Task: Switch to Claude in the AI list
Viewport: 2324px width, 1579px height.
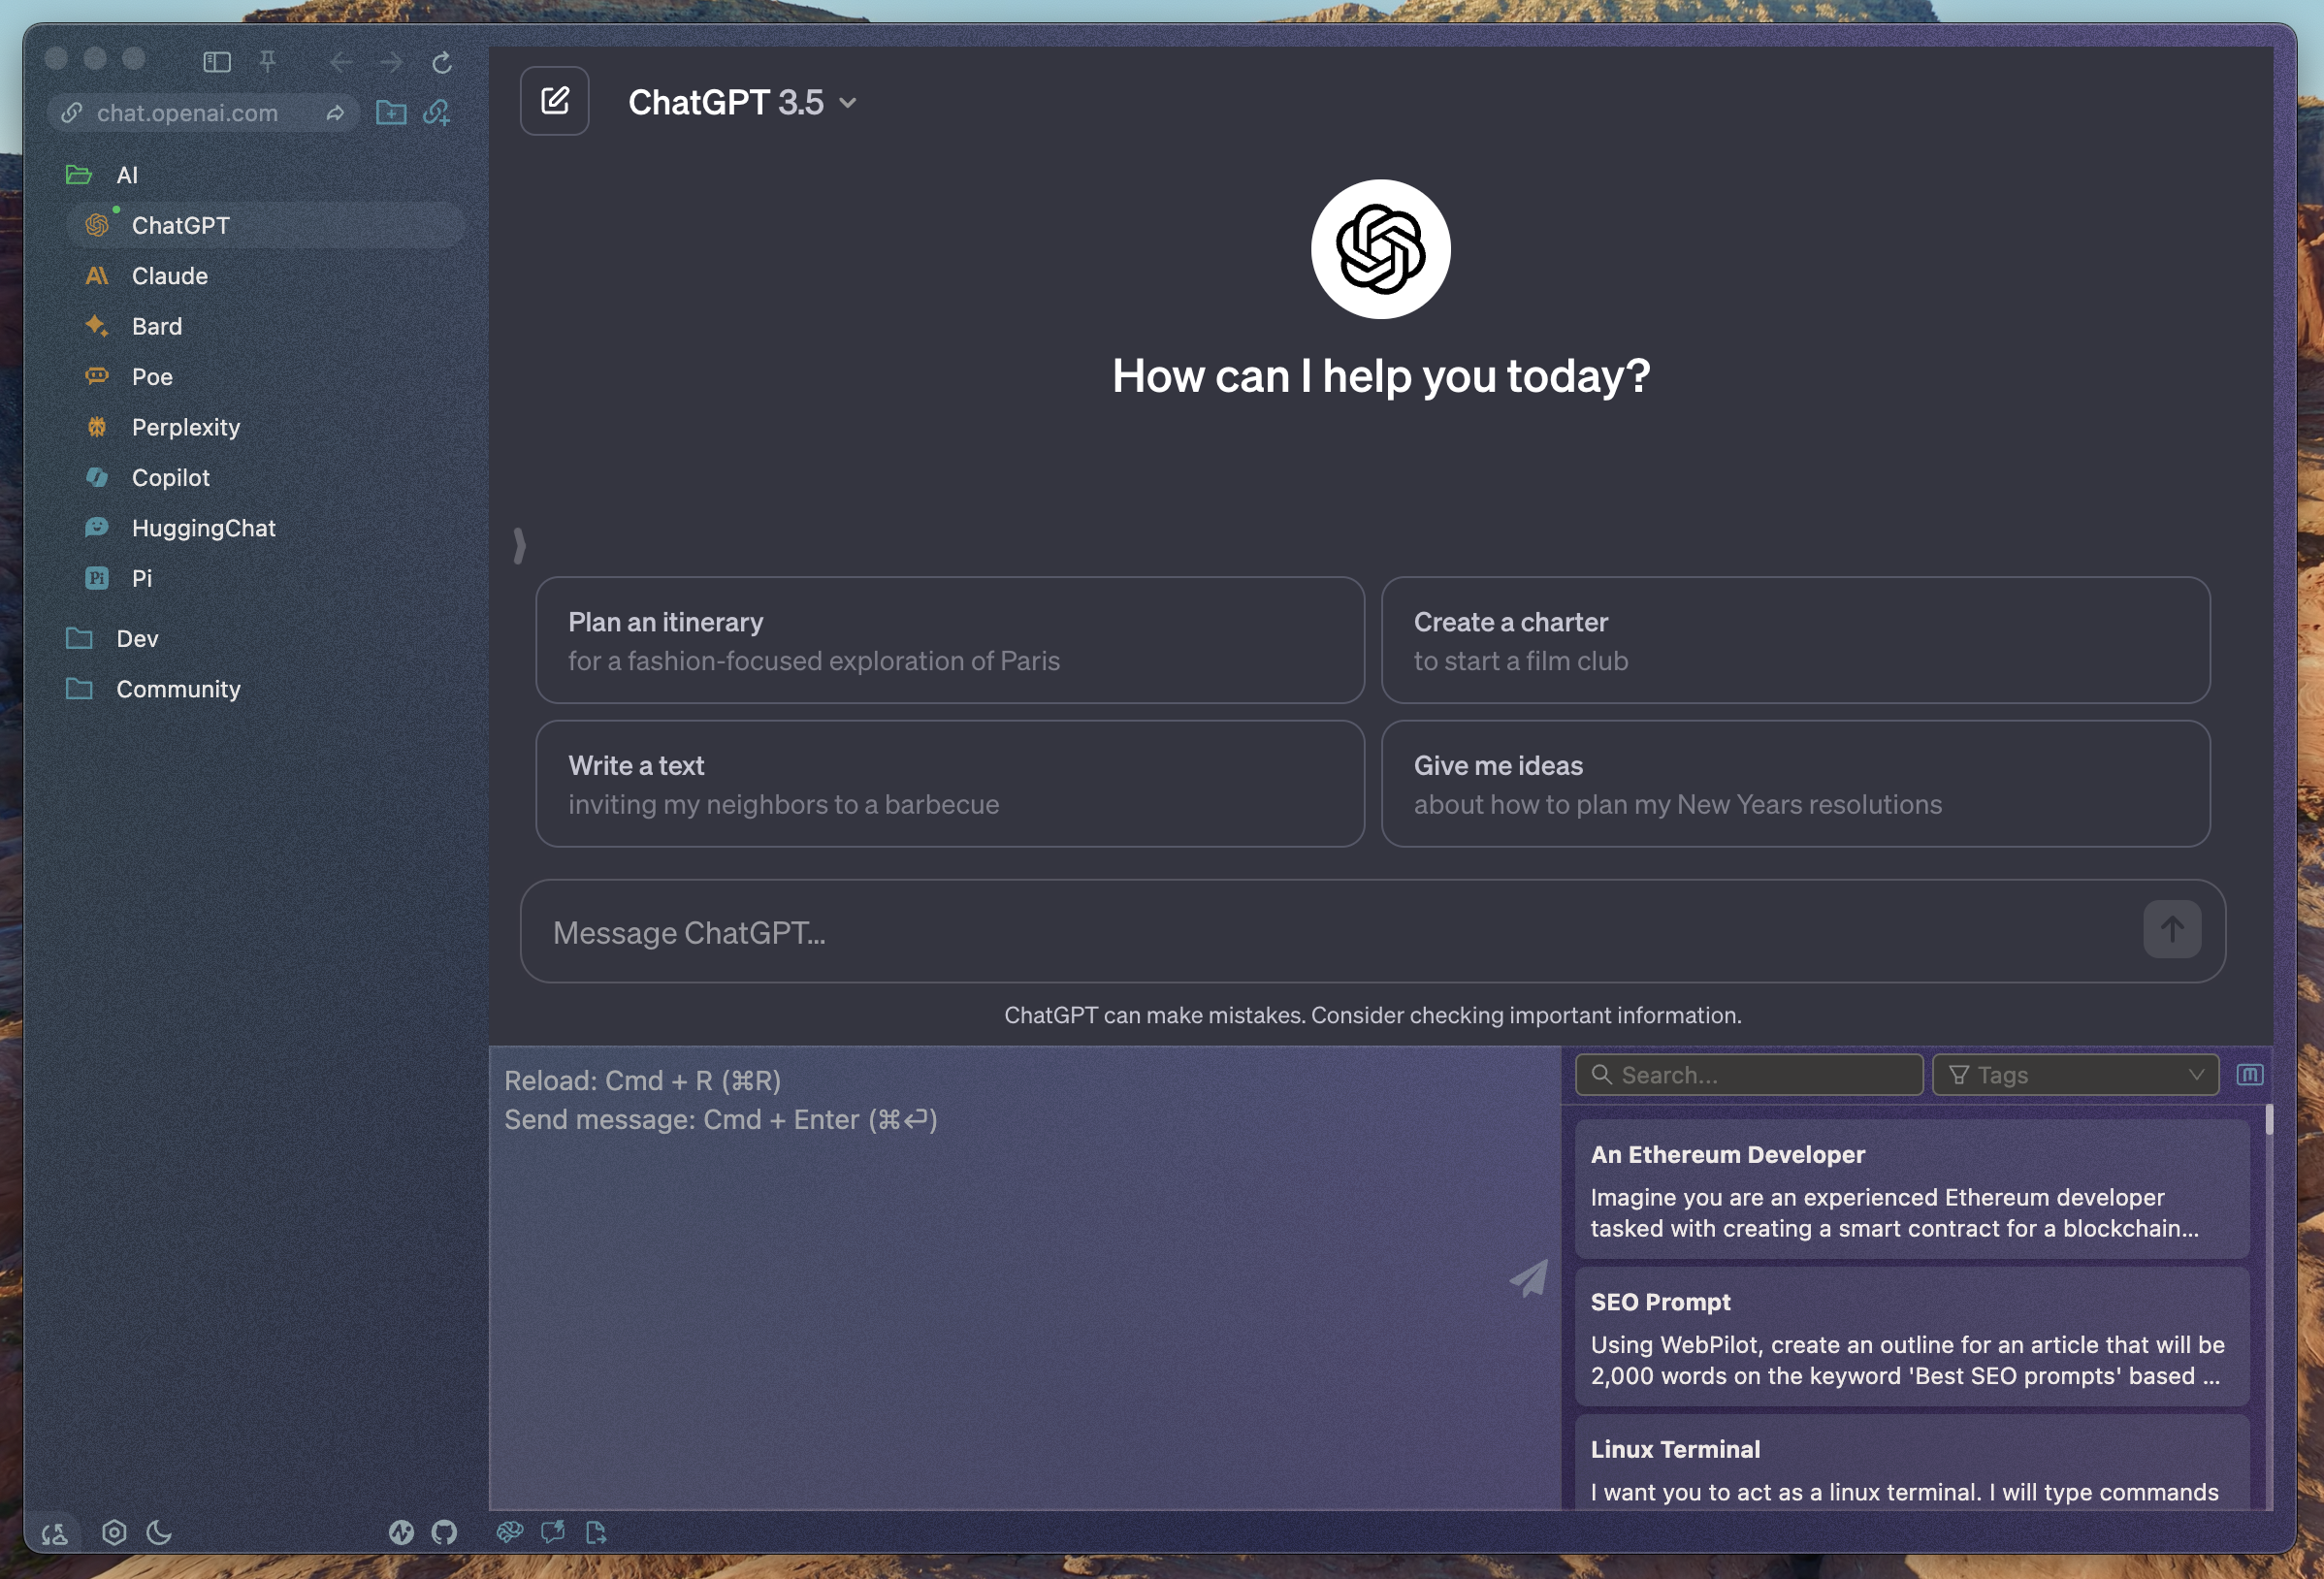Action: pyautogui.click(x=169, y=276)
